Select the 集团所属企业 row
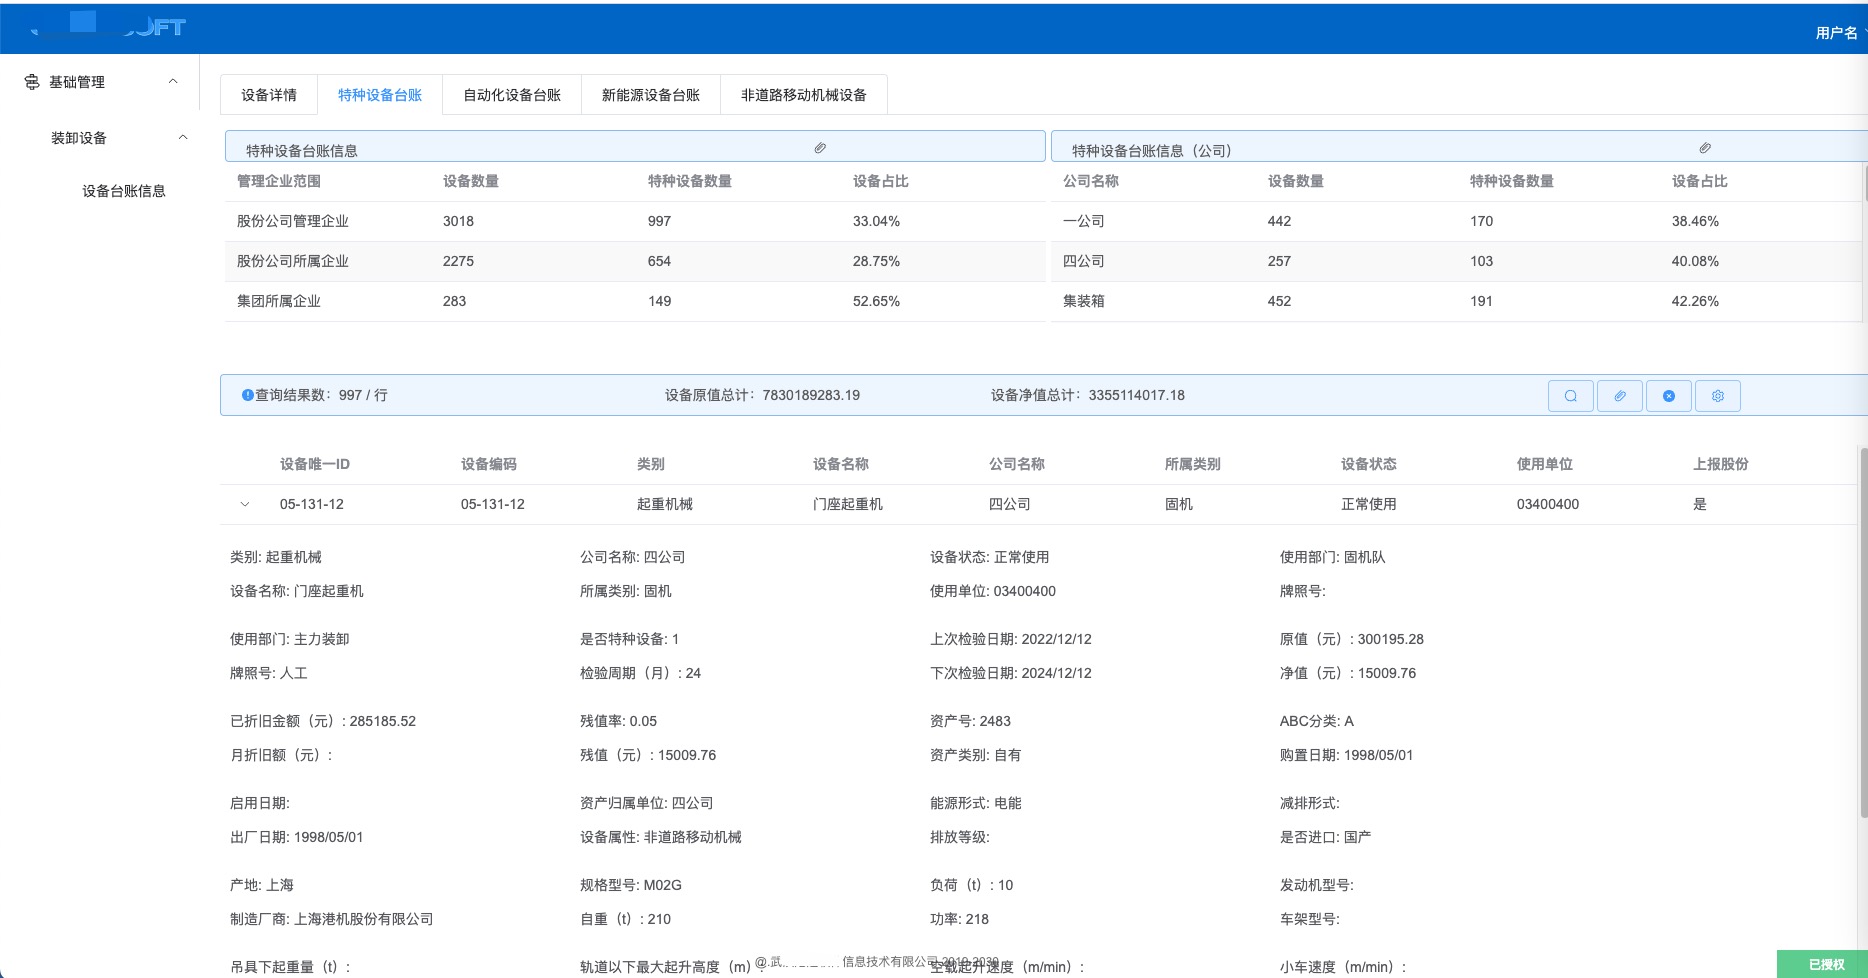1868x978 pixels. coord(635,301)
